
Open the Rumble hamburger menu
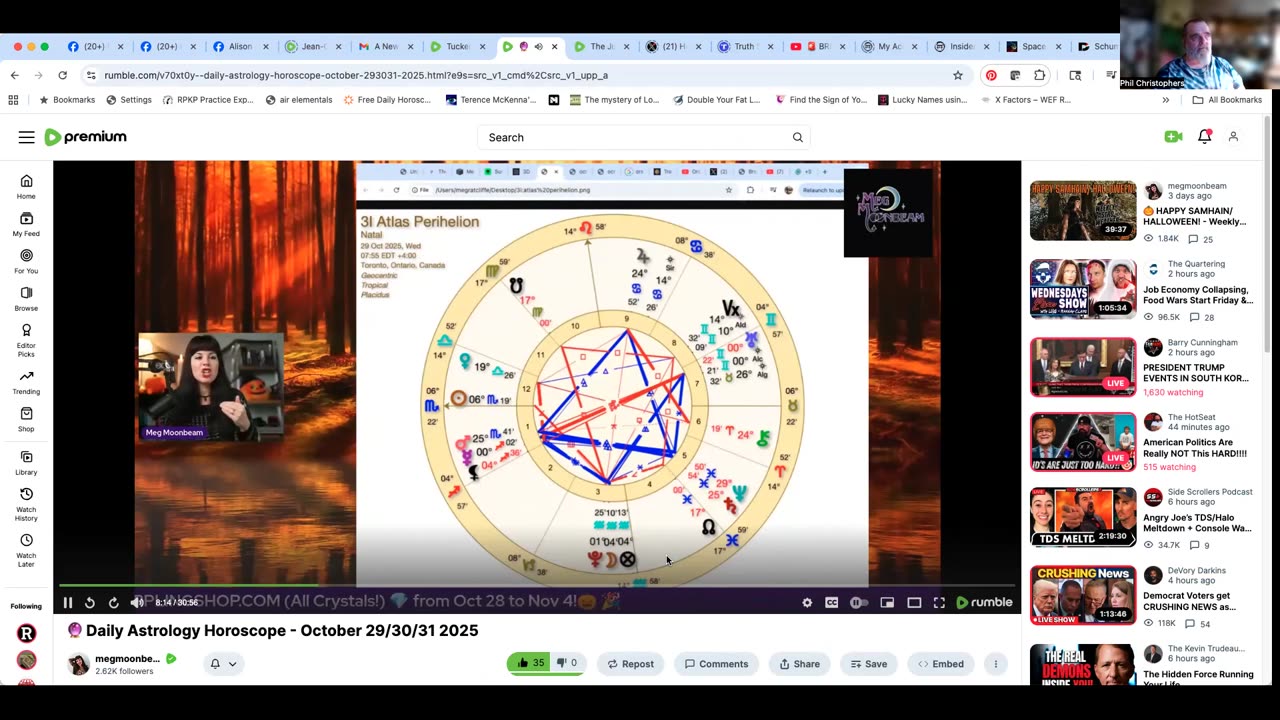pyautogui.click(x=26, y=137)
